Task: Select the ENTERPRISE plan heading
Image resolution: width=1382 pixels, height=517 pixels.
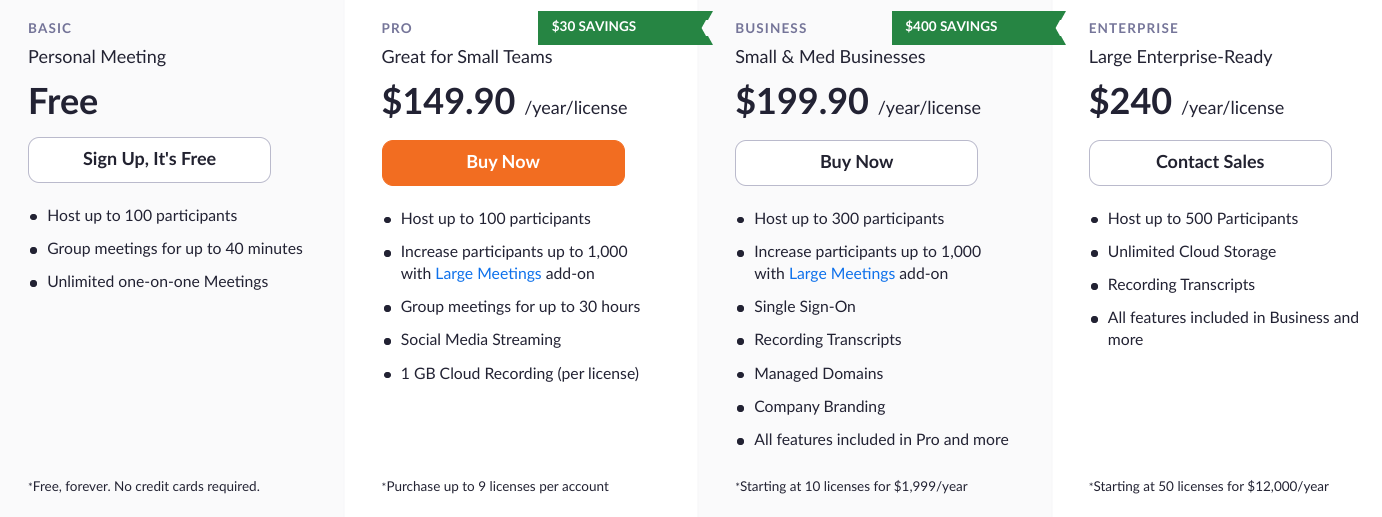Action: [x=1134, y=28]
